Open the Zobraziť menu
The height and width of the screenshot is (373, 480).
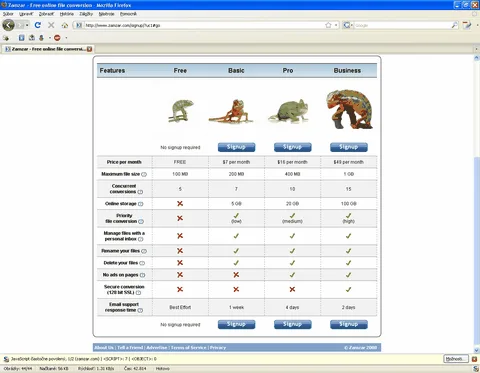point(46,14)
